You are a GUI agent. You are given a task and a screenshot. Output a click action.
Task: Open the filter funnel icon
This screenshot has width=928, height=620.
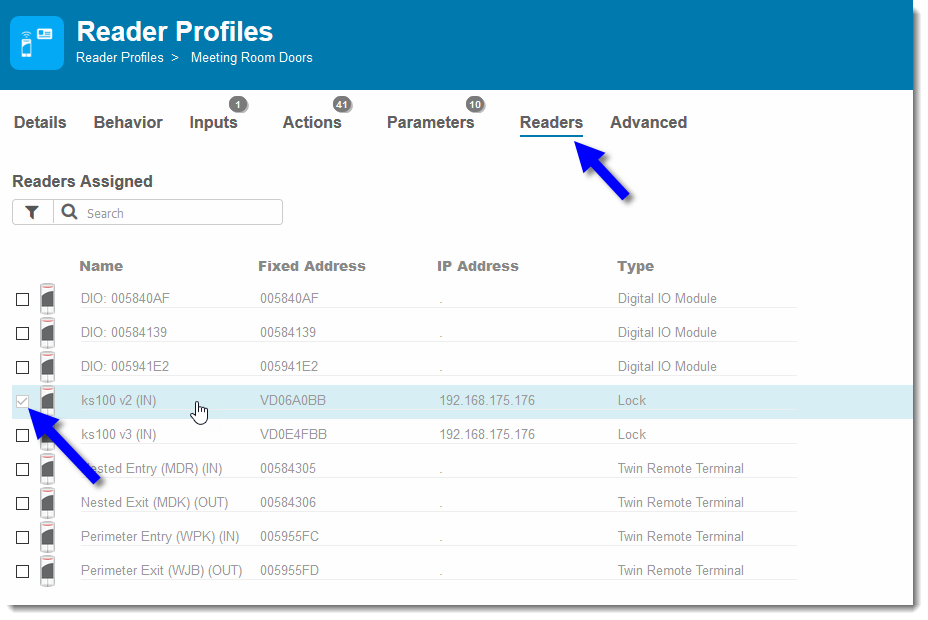tap(33, 212)
